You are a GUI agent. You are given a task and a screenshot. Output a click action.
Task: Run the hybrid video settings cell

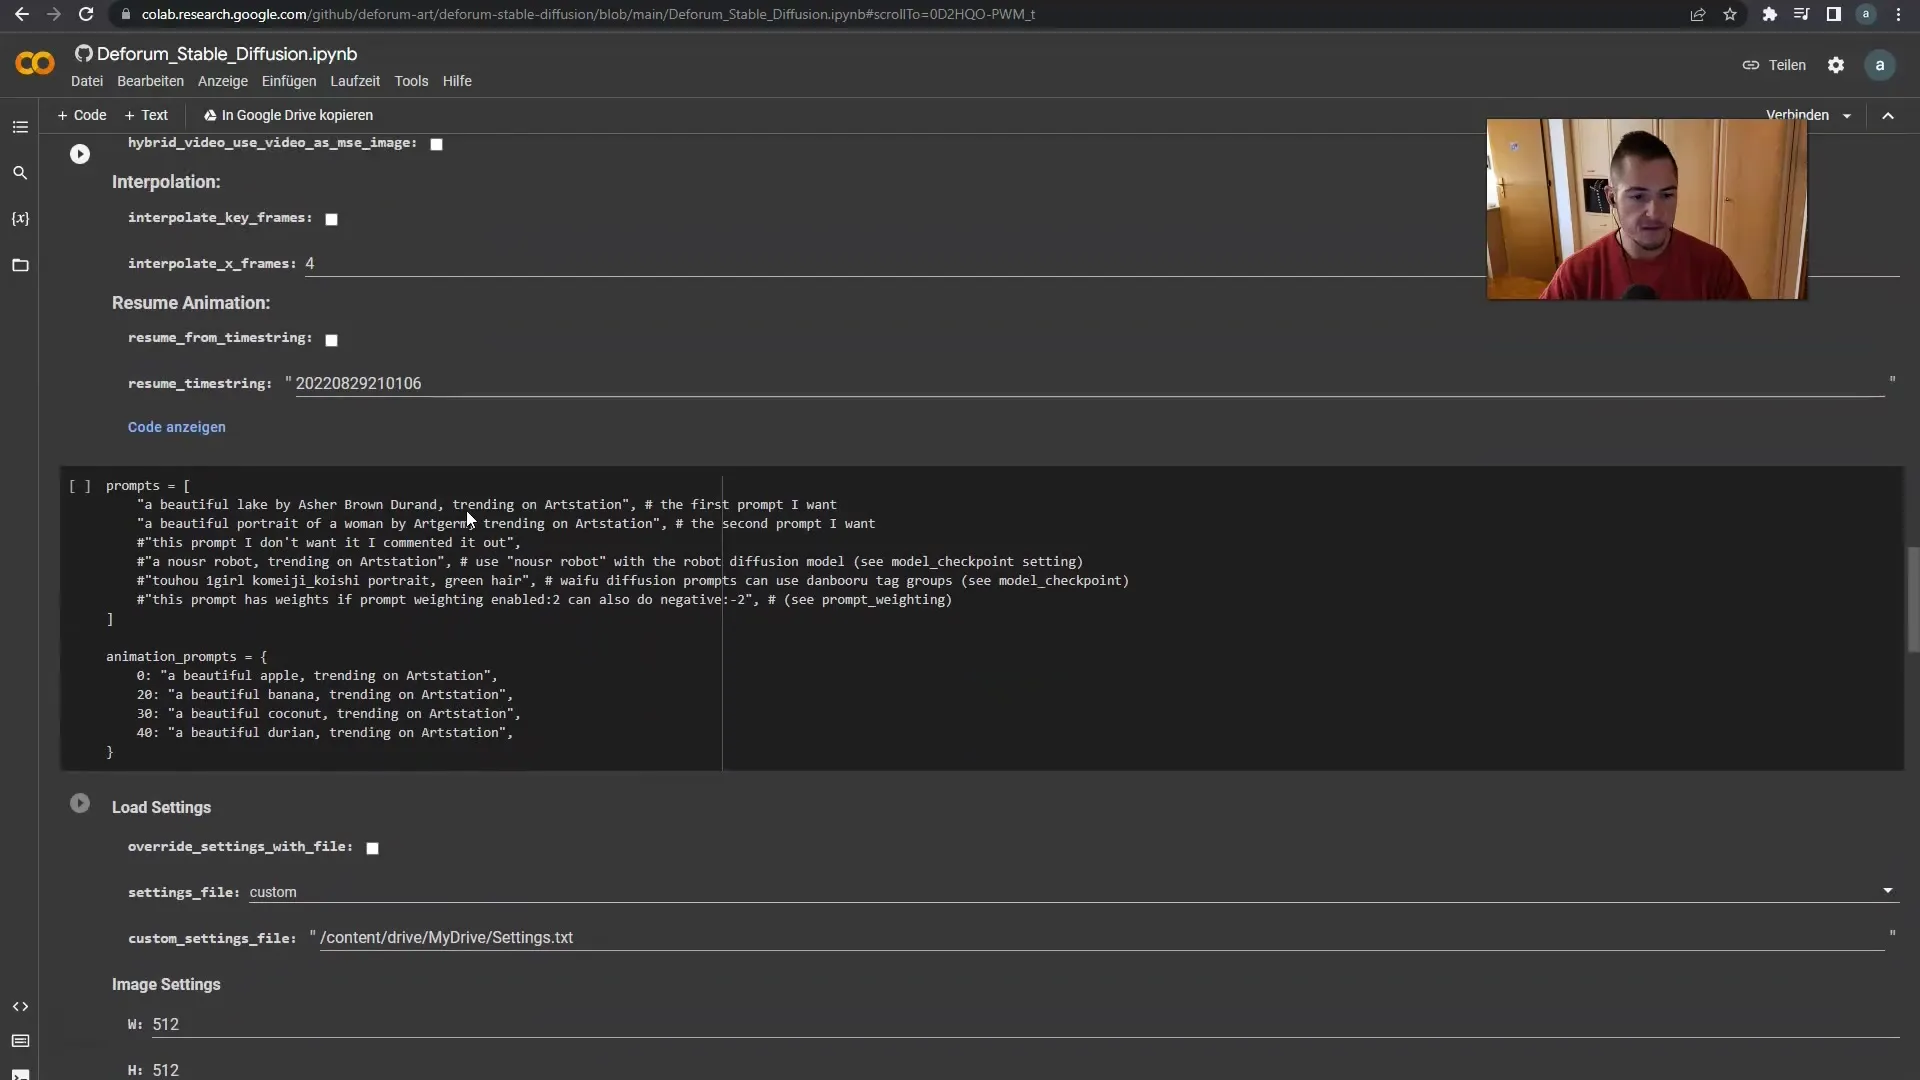[x=80, y=154]
